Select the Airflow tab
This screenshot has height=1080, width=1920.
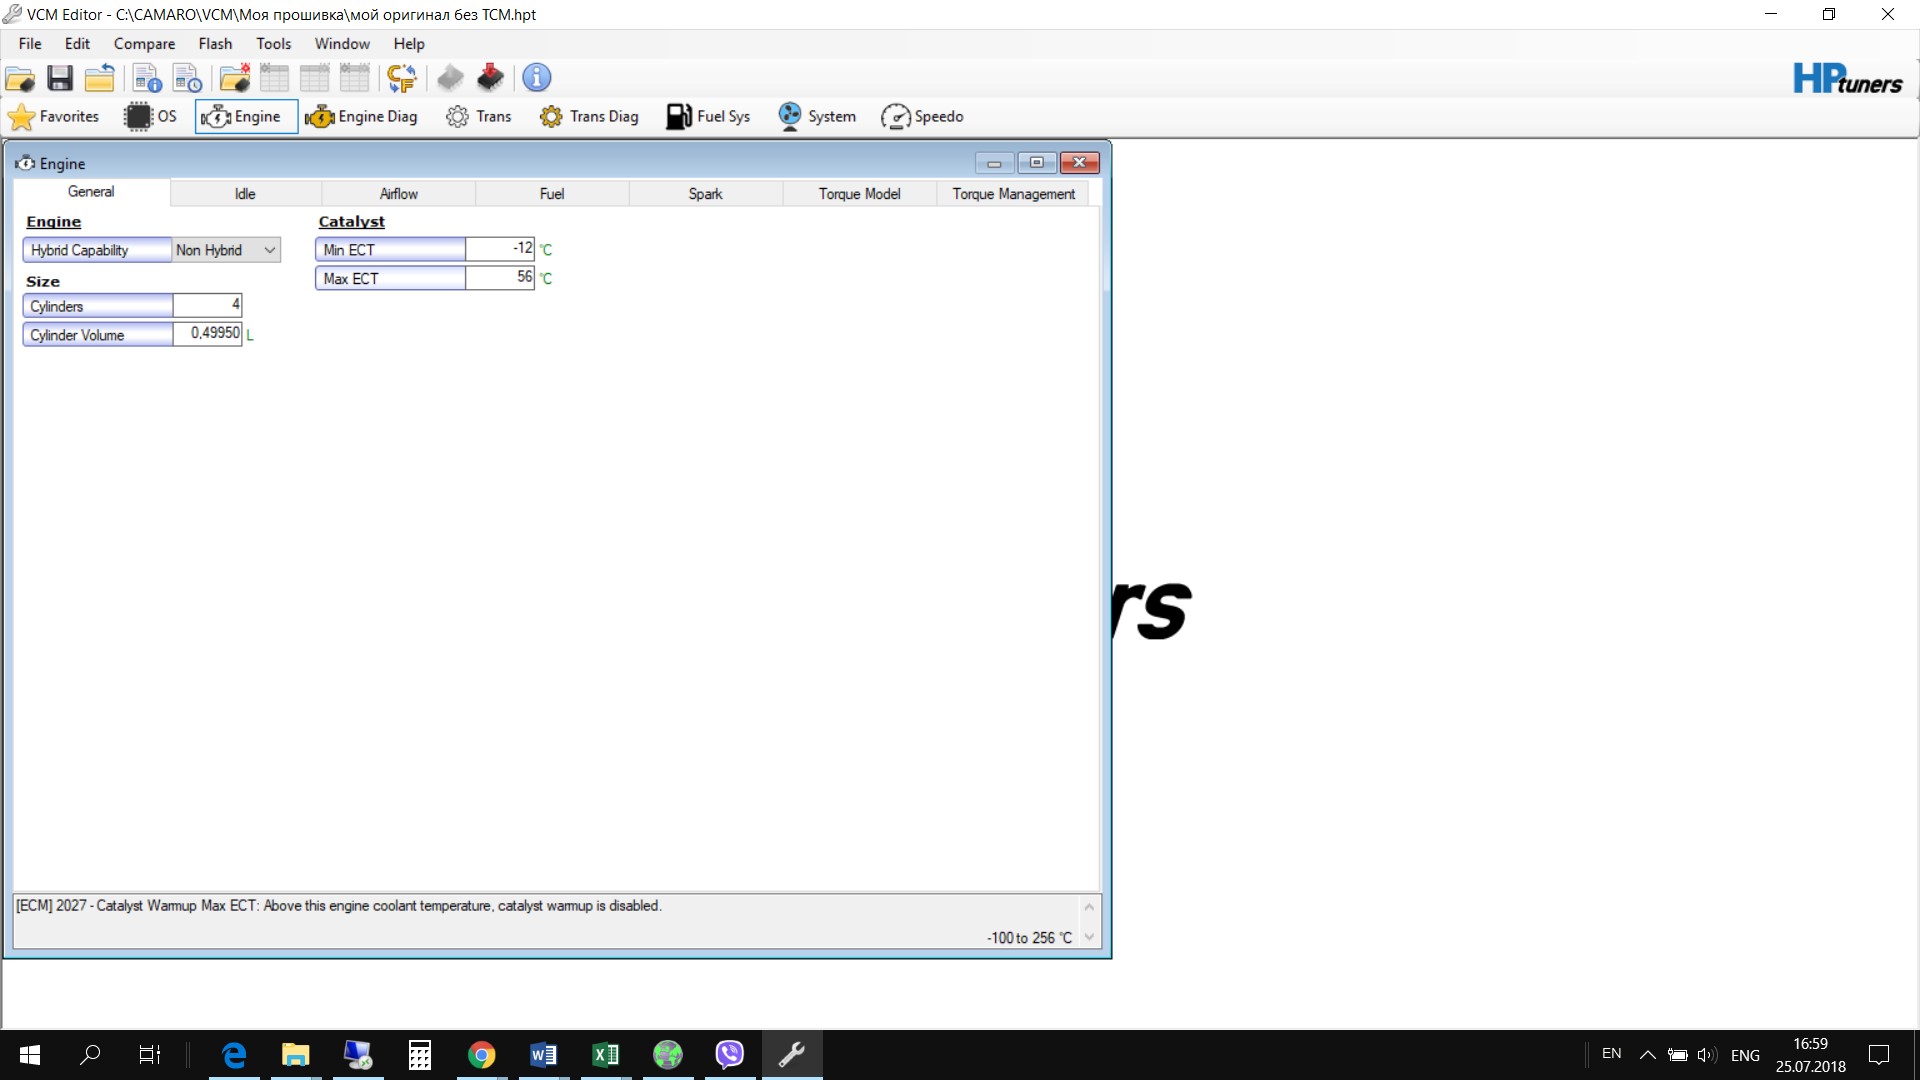(398, 194)
